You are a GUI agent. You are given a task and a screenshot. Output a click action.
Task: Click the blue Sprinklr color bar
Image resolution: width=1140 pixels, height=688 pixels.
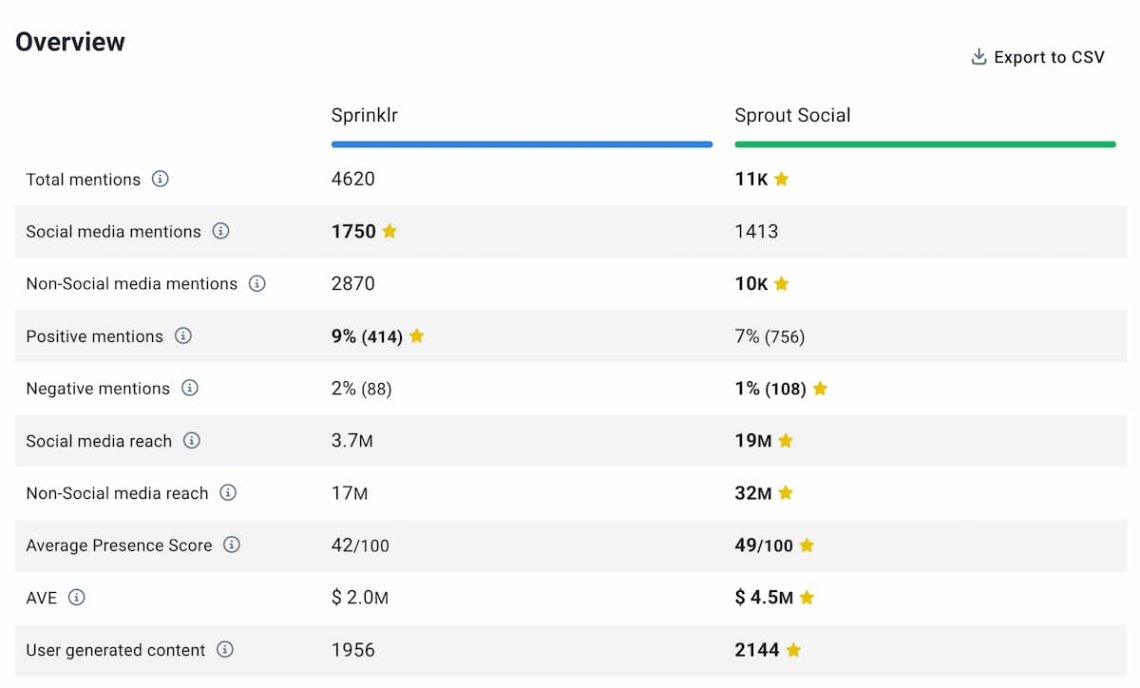pyautogui.click(x=521, y=144)
